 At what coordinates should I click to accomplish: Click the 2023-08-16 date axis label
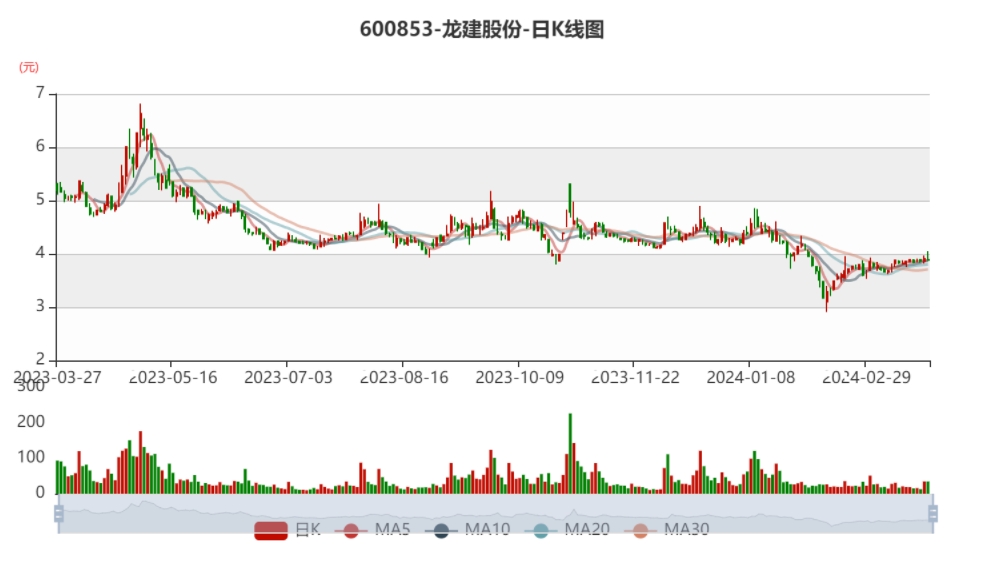tap(404, 377)
